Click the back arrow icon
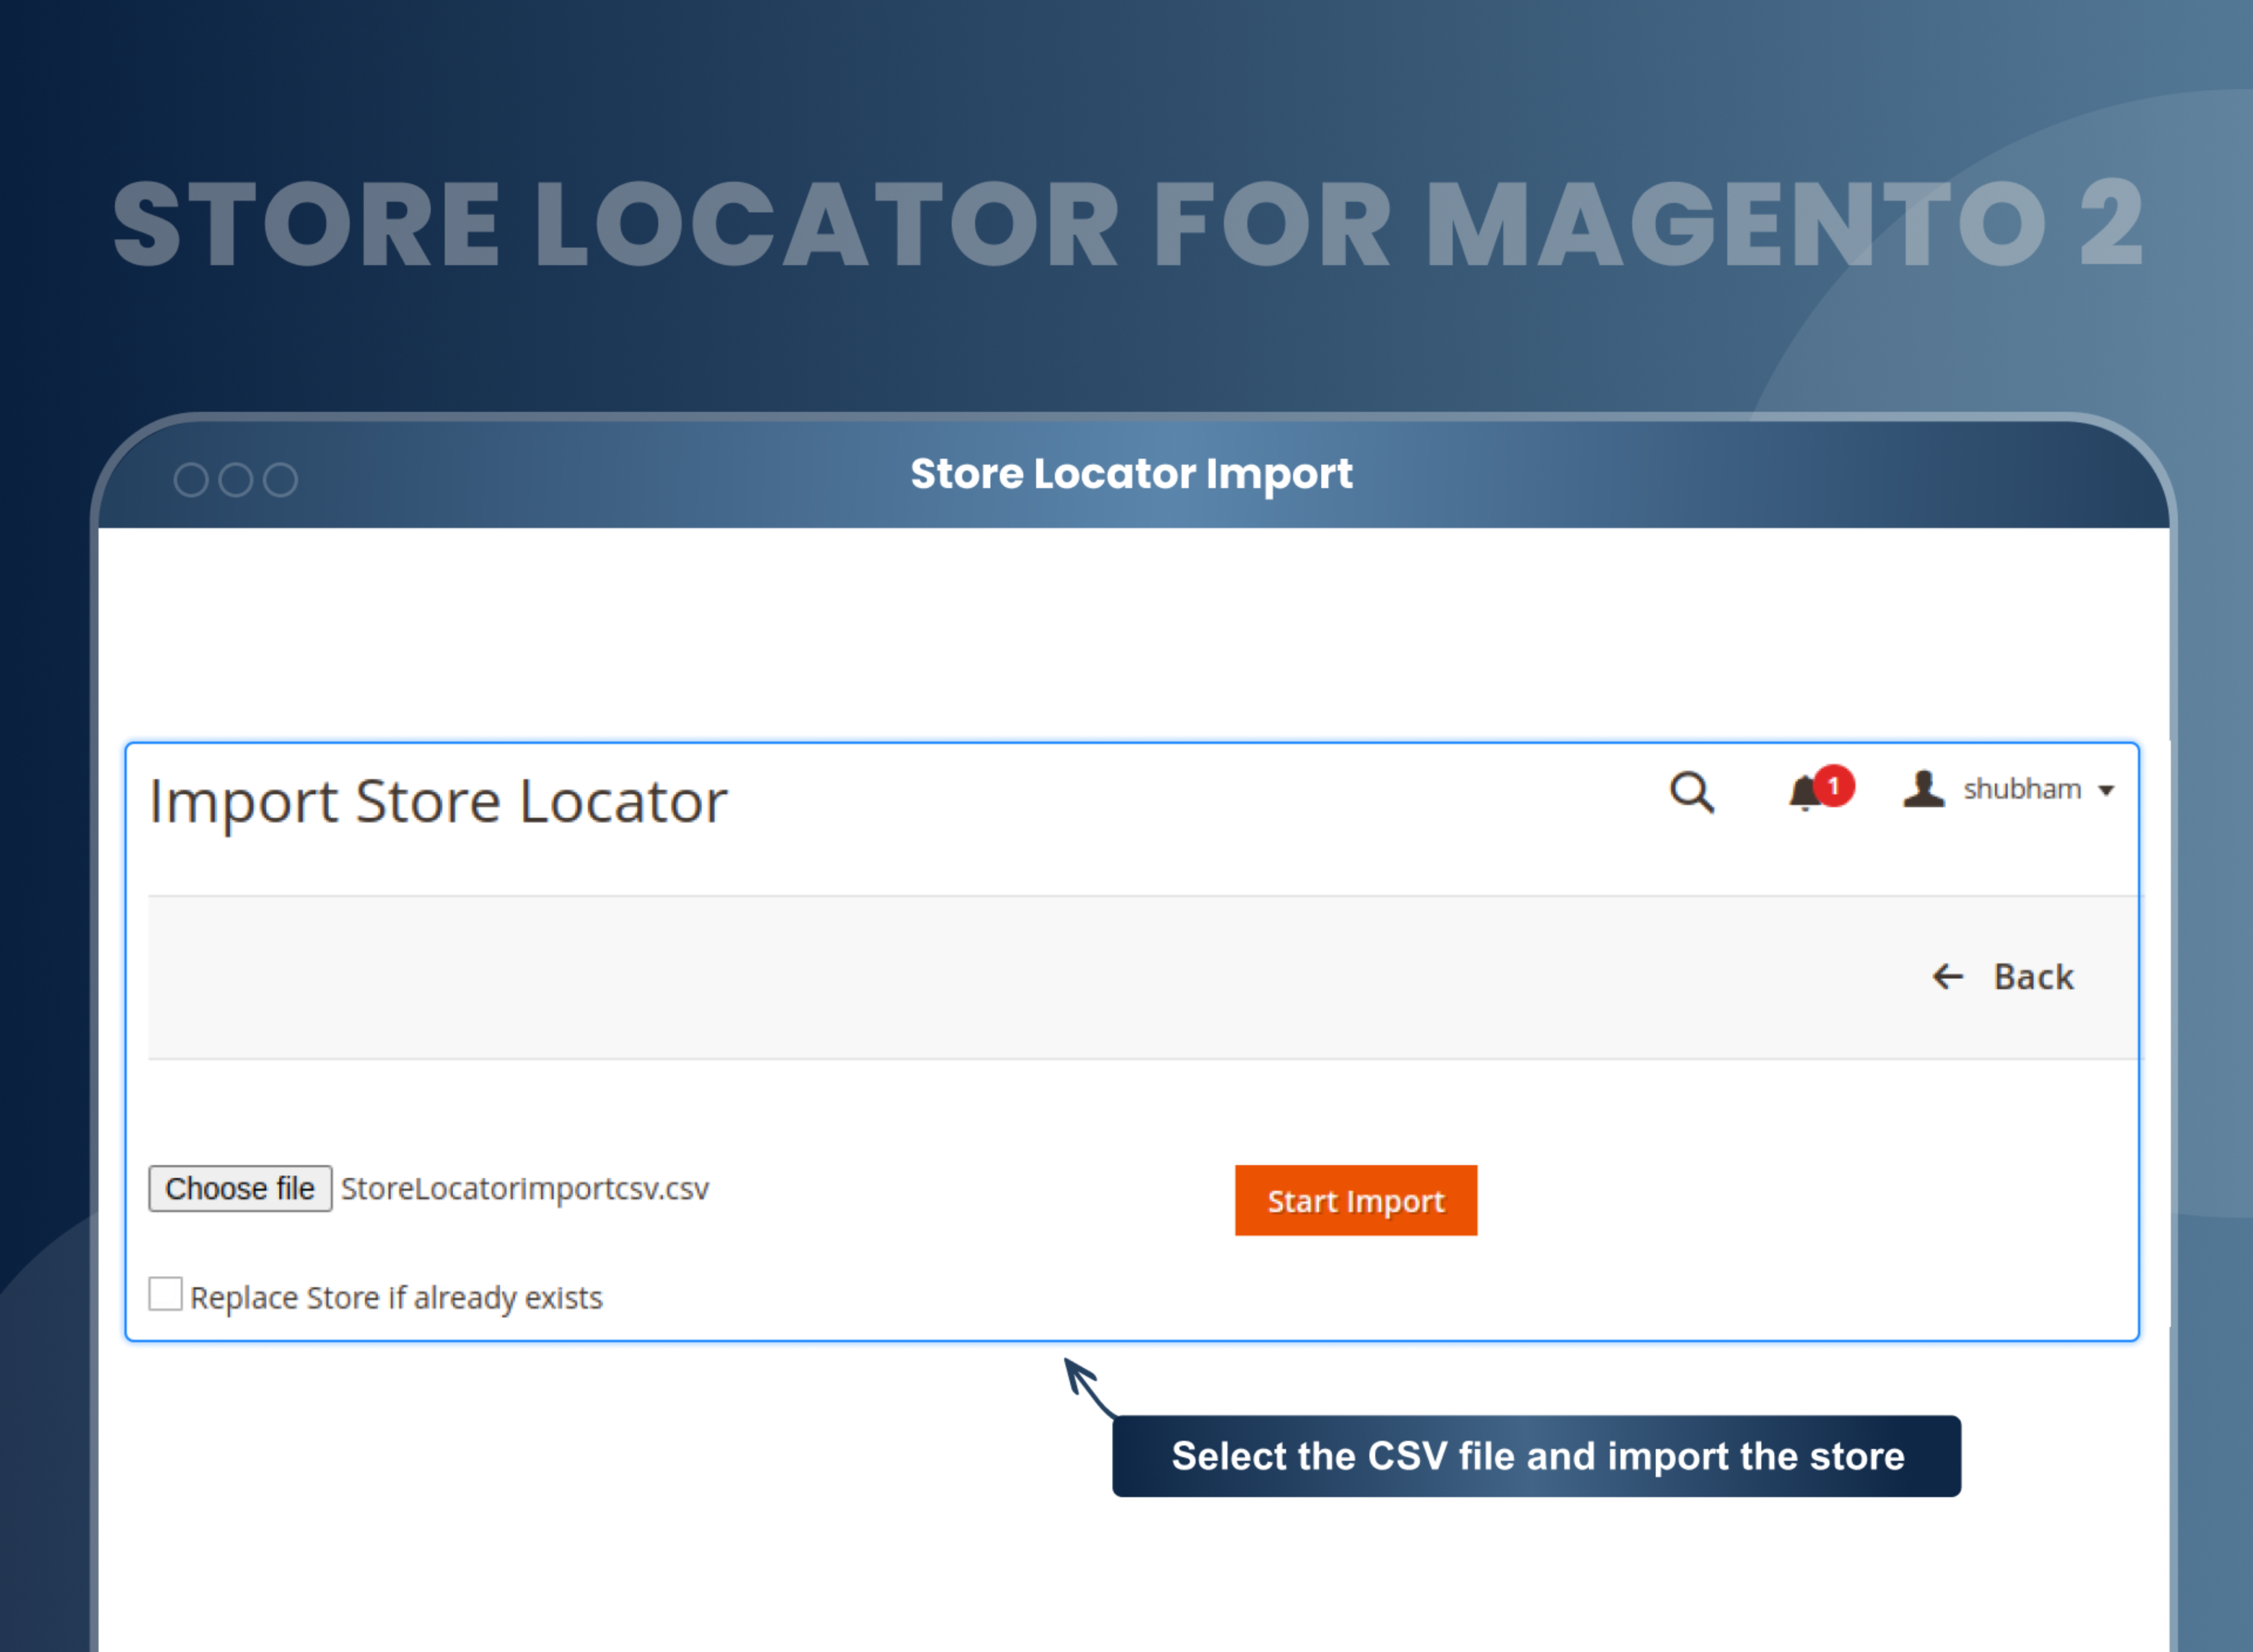This screenshot has width=2253, height=1652. tap(1948, 977)
